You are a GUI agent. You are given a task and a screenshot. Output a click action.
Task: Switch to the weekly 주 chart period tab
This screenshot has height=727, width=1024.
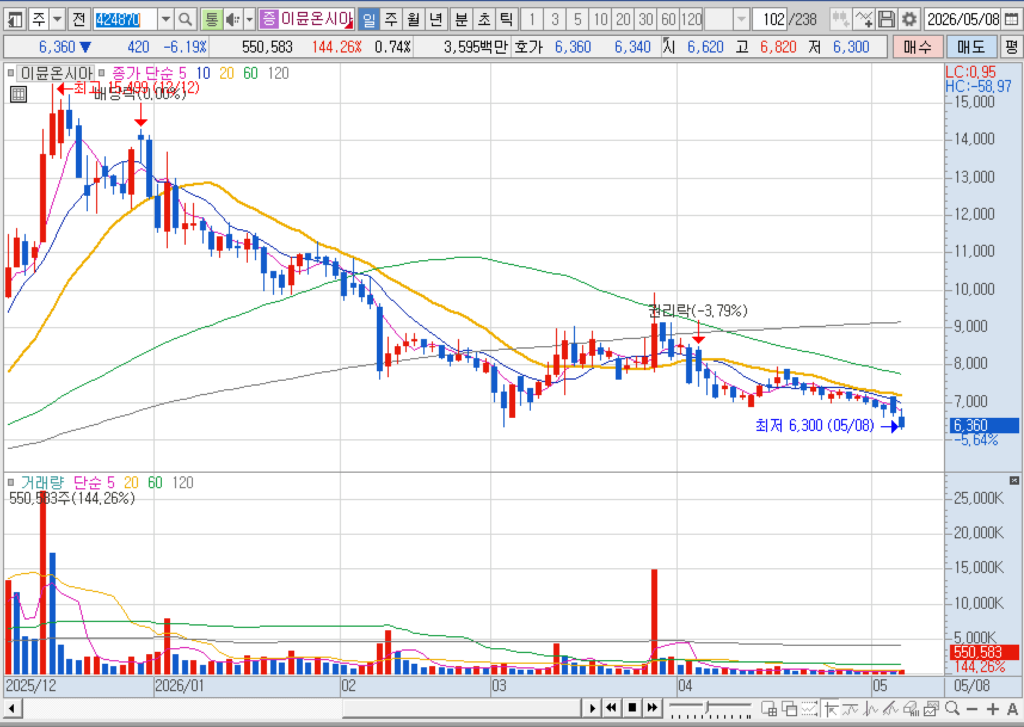click(x=391, y=20)
